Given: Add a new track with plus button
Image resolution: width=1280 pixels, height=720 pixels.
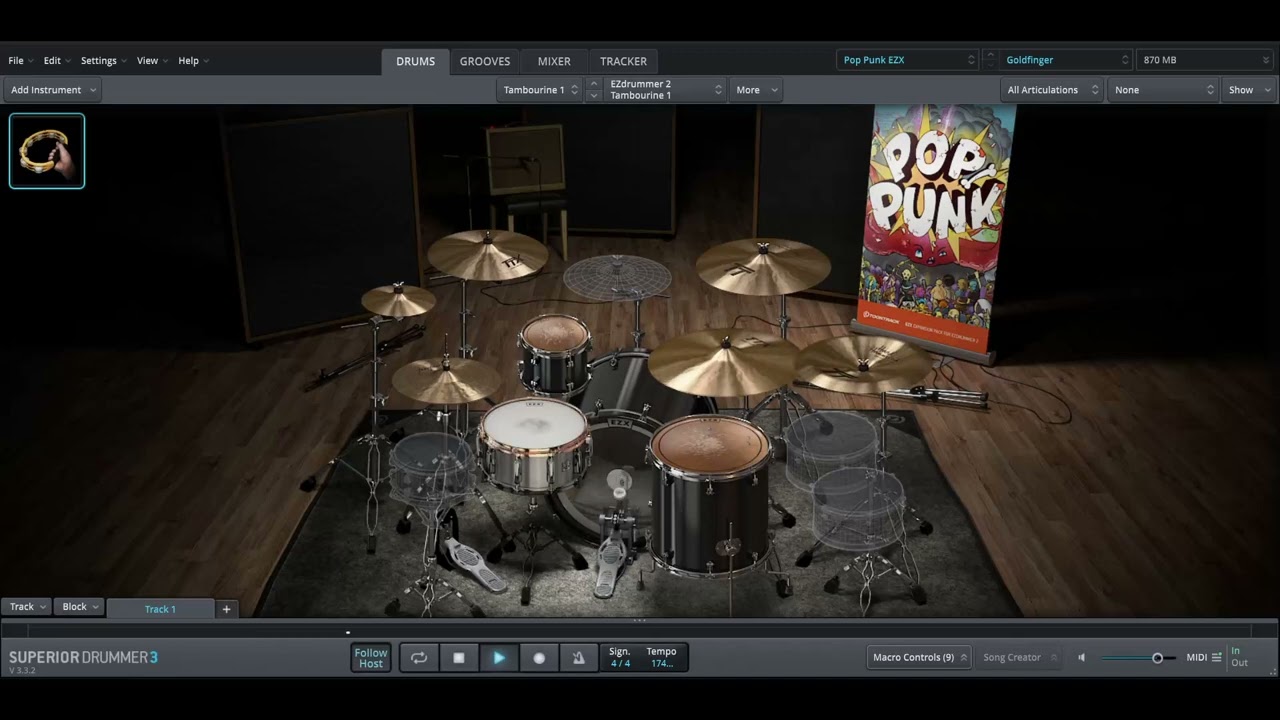Looking at the screenshot, I should point(226,608).
